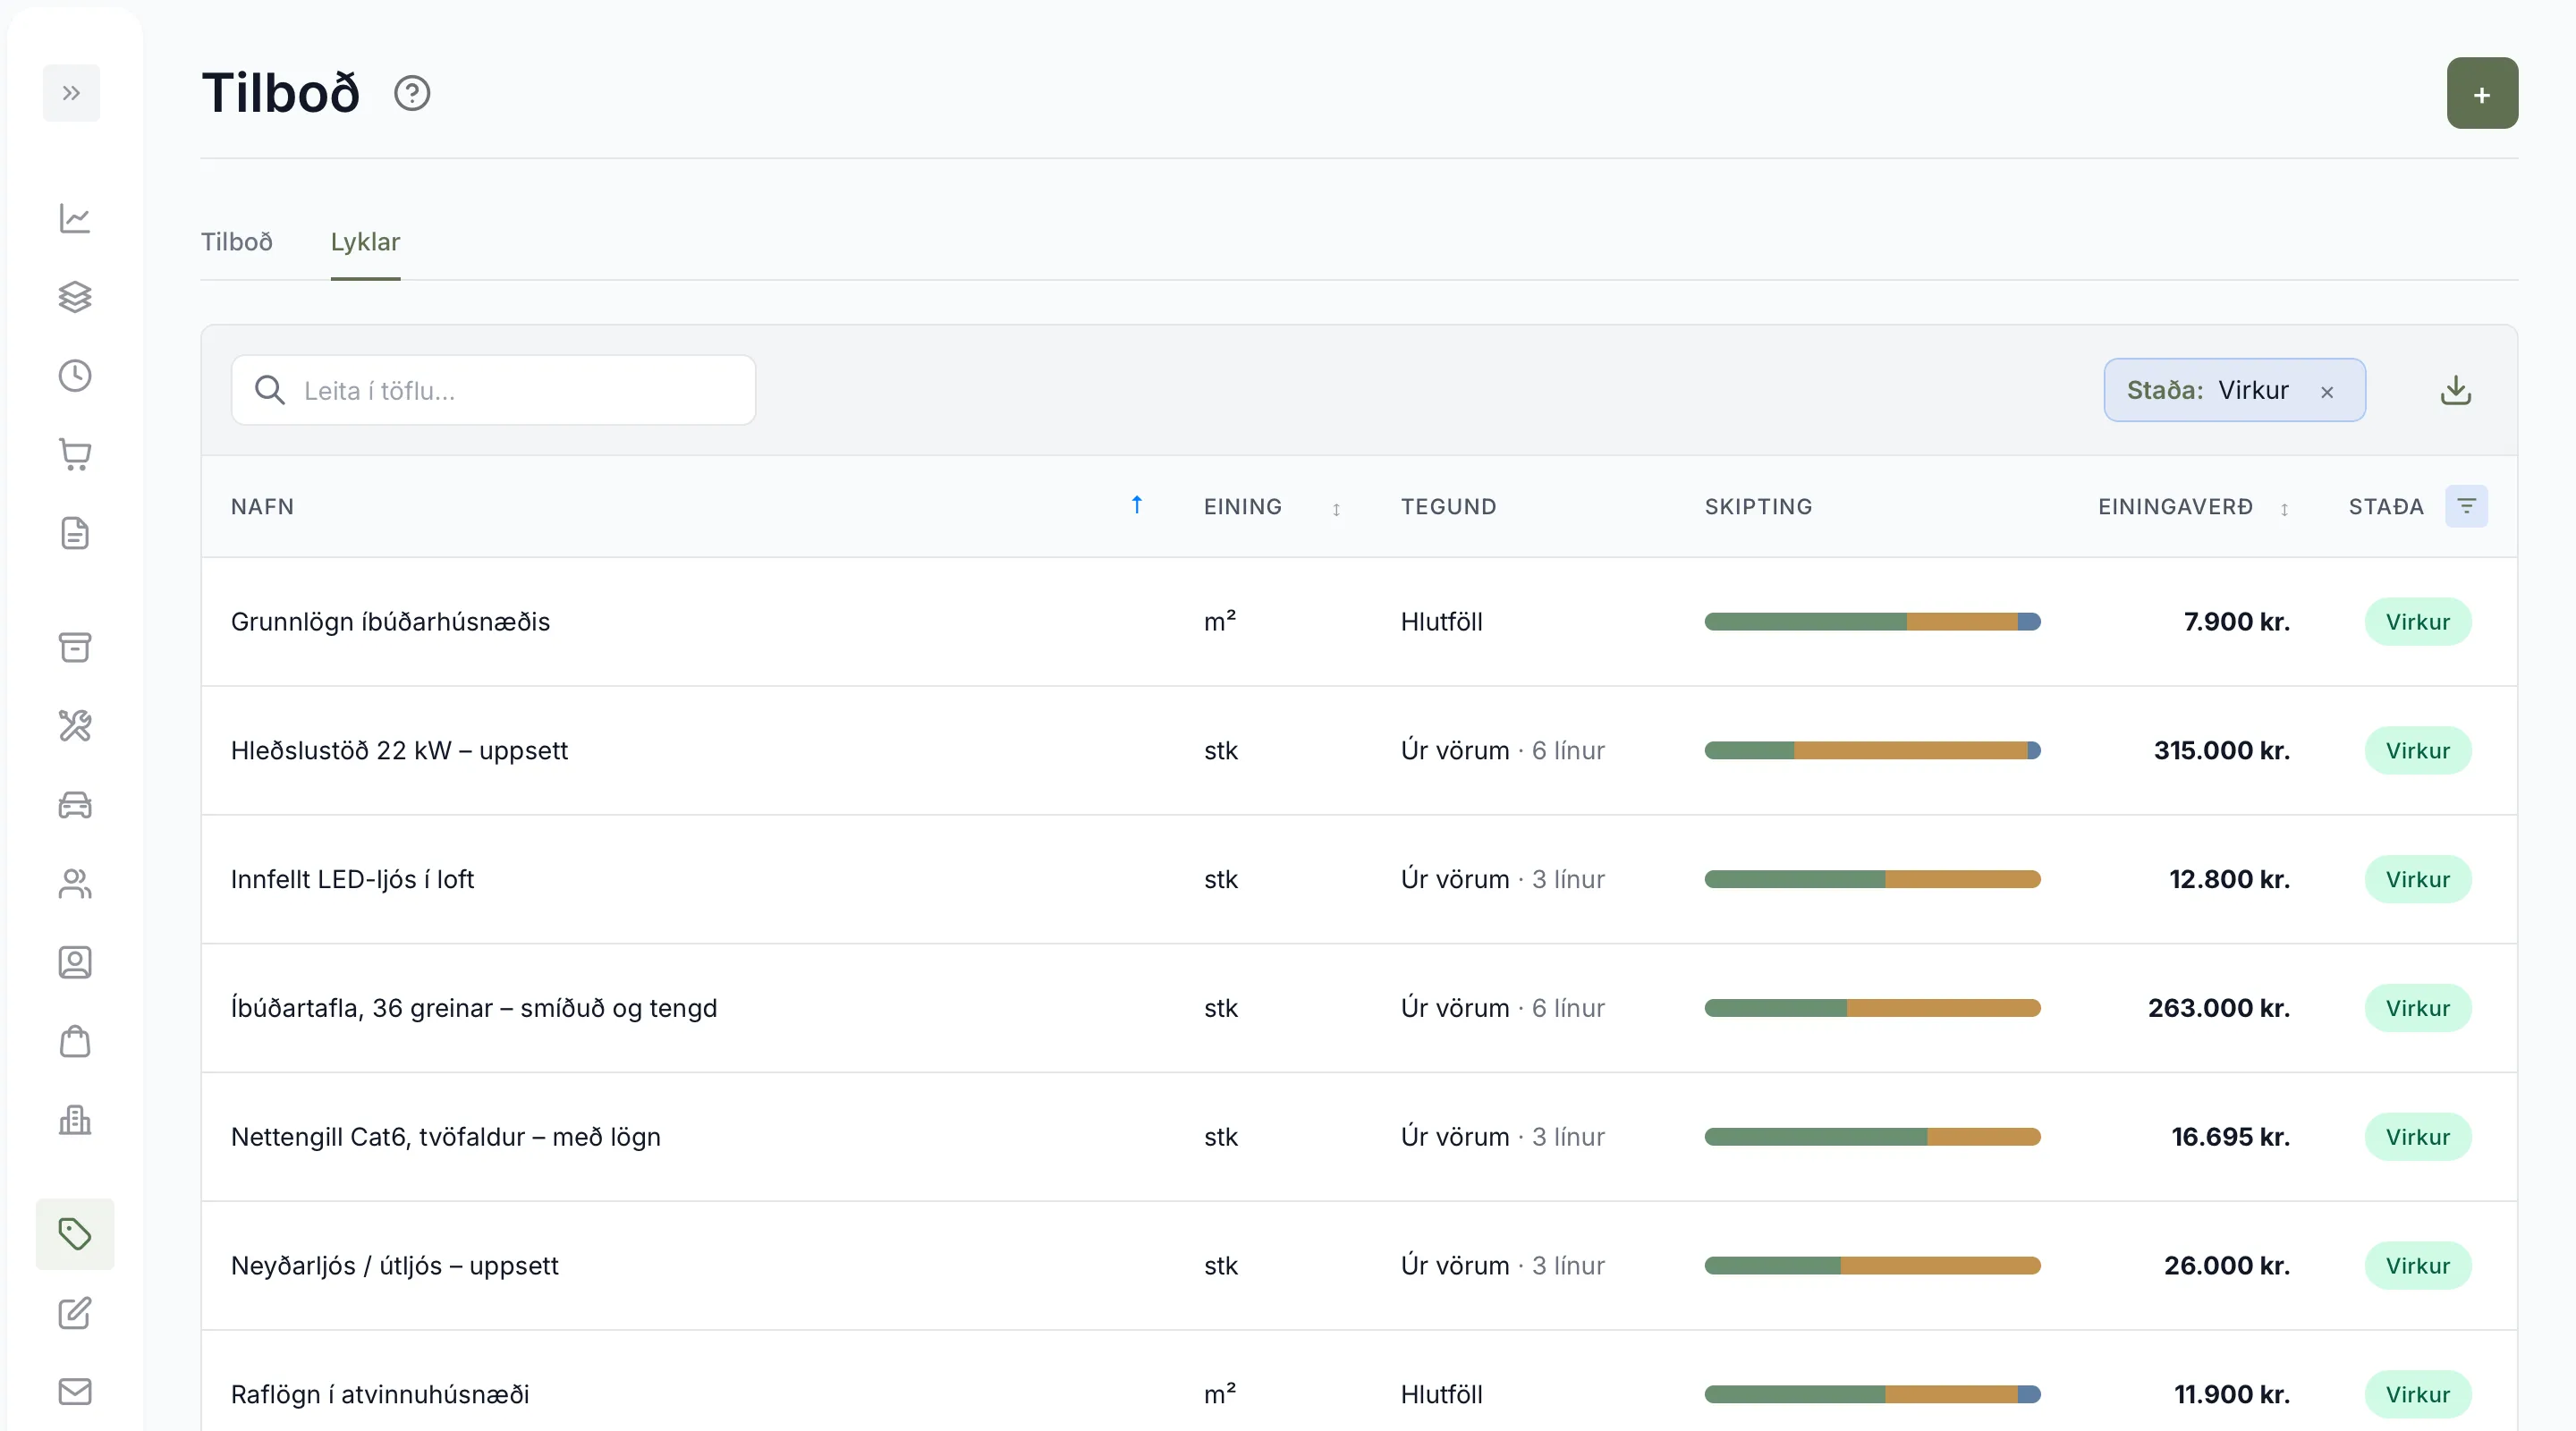Download the table with the export icon
Screen dimensions: 2576x1431
[2456, 390]
